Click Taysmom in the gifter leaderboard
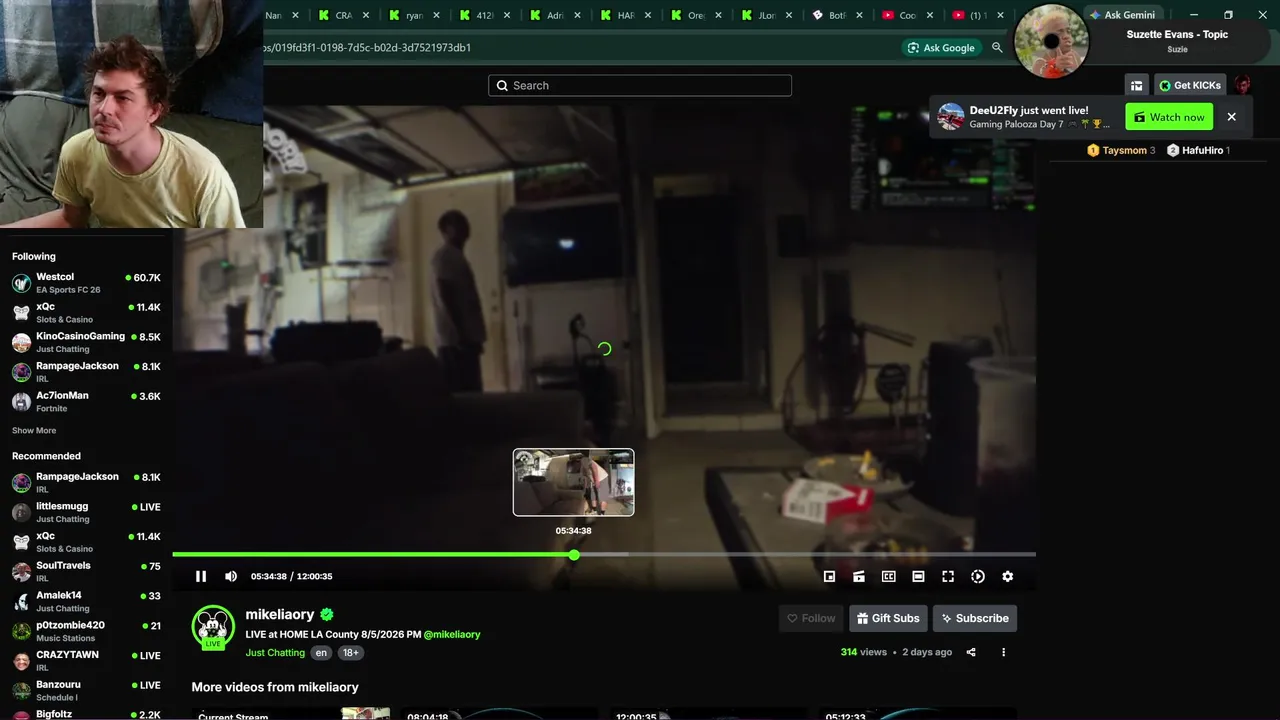Screen dimensions: 1280x720 [1124, 150]
